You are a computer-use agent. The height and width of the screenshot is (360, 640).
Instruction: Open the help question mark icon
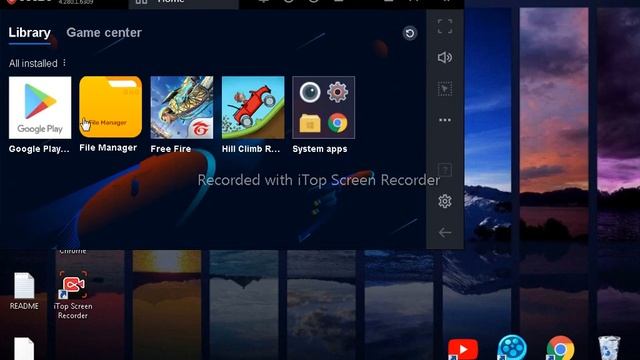(445, 169)
